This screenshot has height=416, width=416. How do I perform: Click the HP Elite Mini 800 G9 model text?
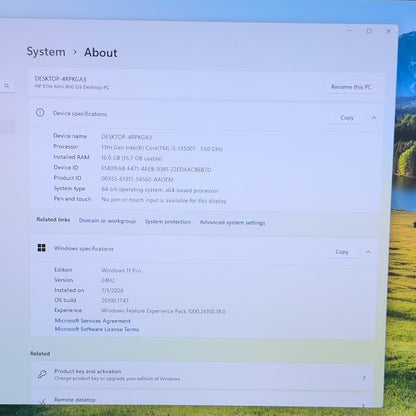tap(72, 87)
